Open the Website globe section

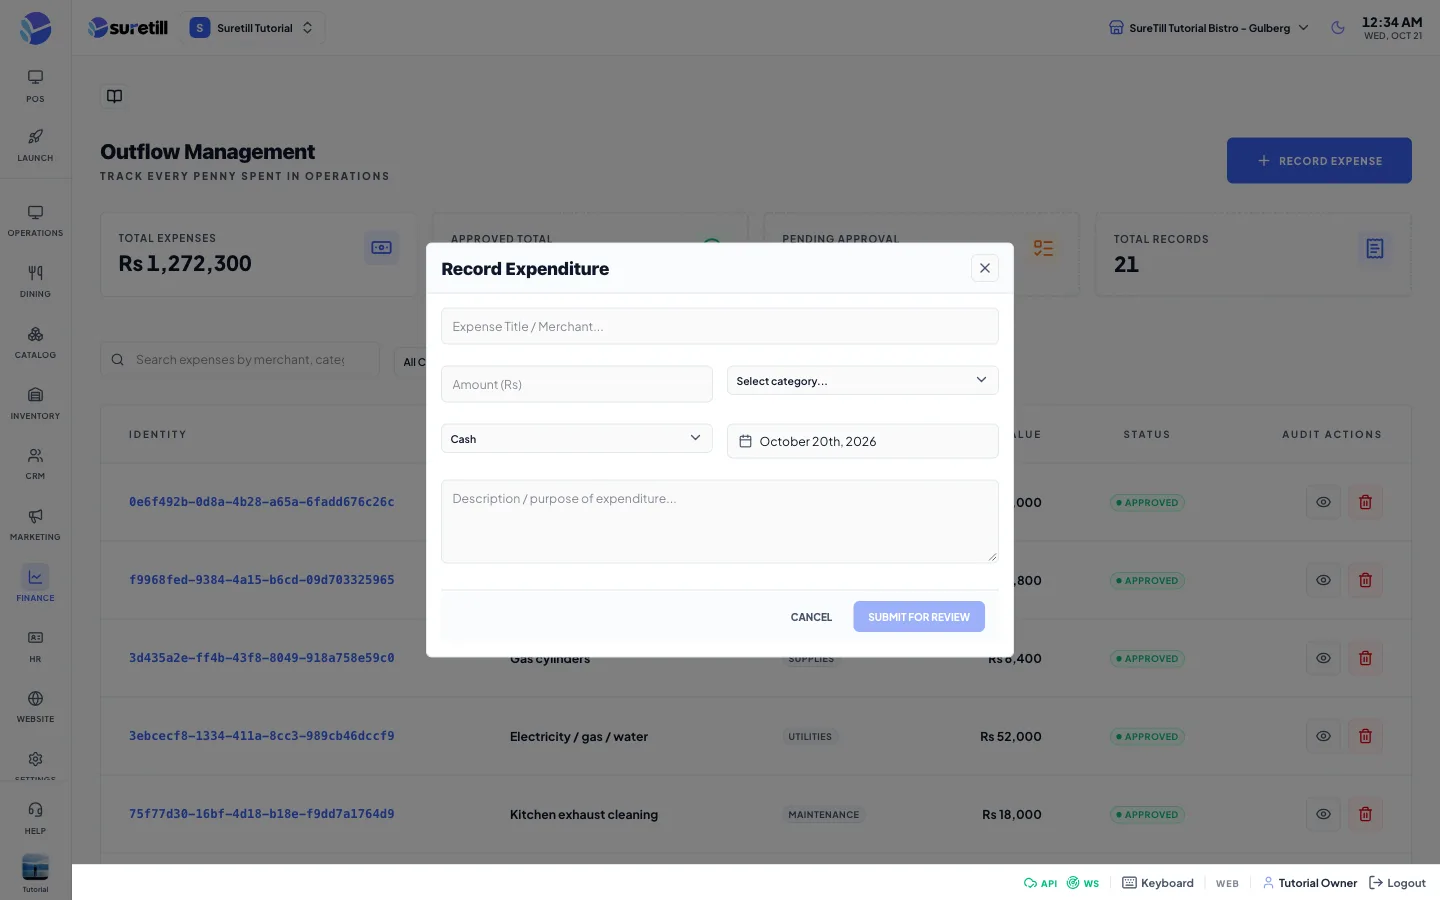(35, 707)
